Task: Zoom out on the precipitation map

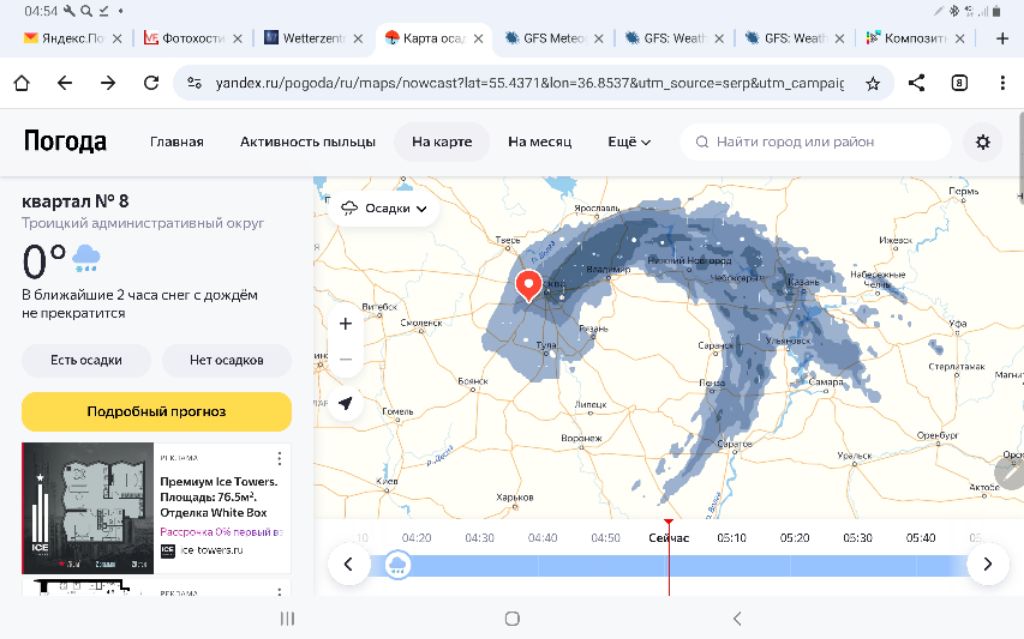Action: (x=345, y=359)
